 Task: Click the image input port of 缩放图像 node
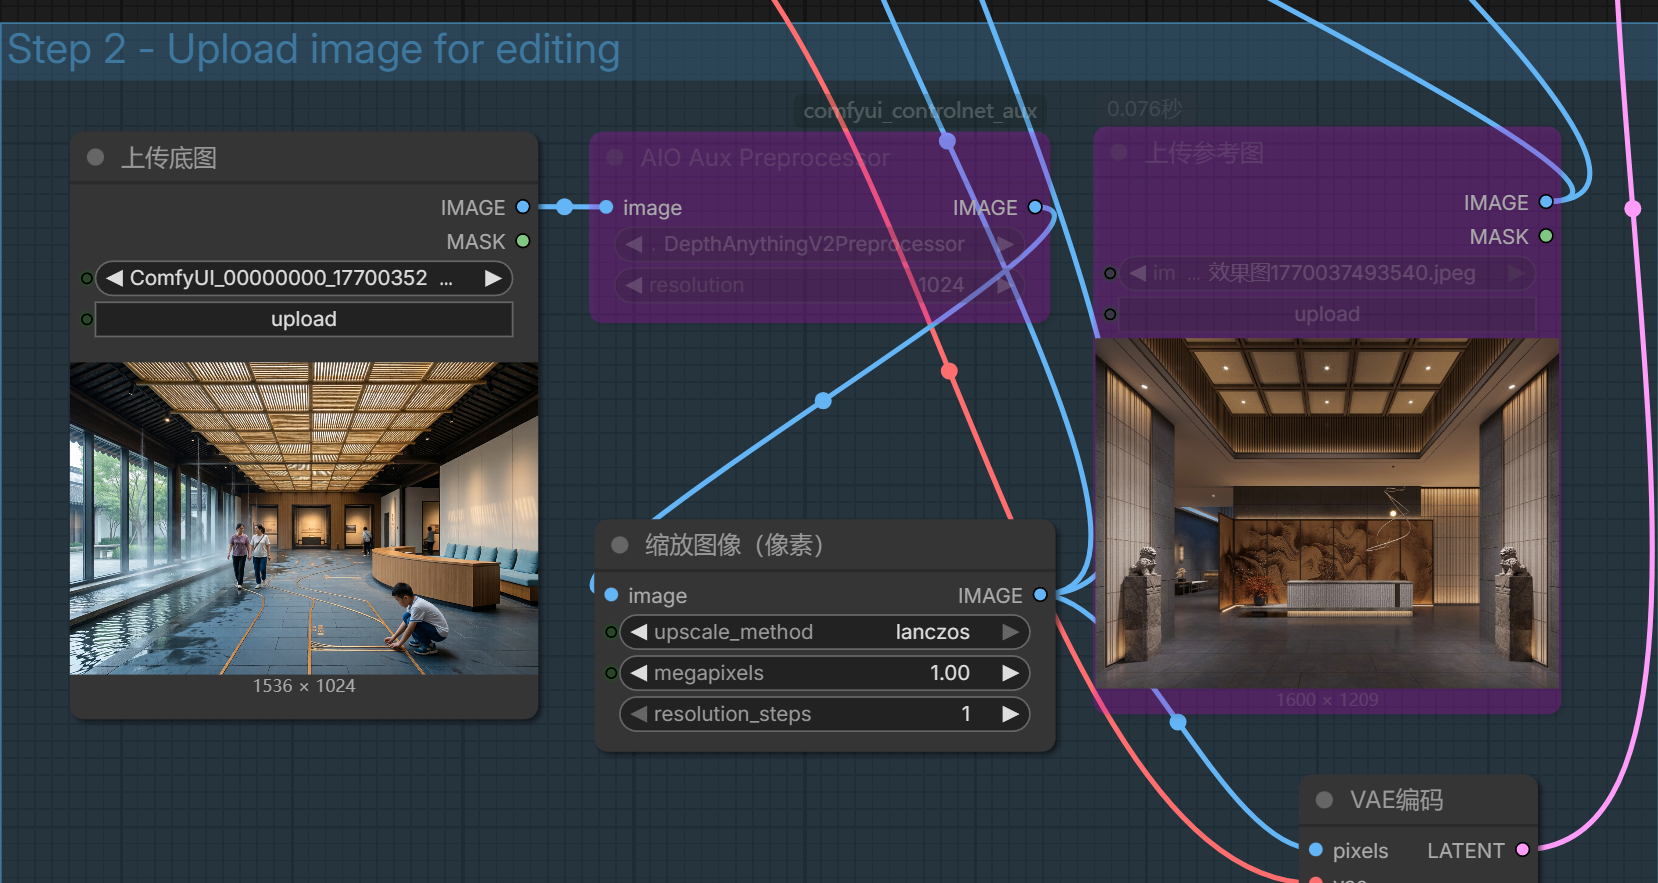coord(611,595)
